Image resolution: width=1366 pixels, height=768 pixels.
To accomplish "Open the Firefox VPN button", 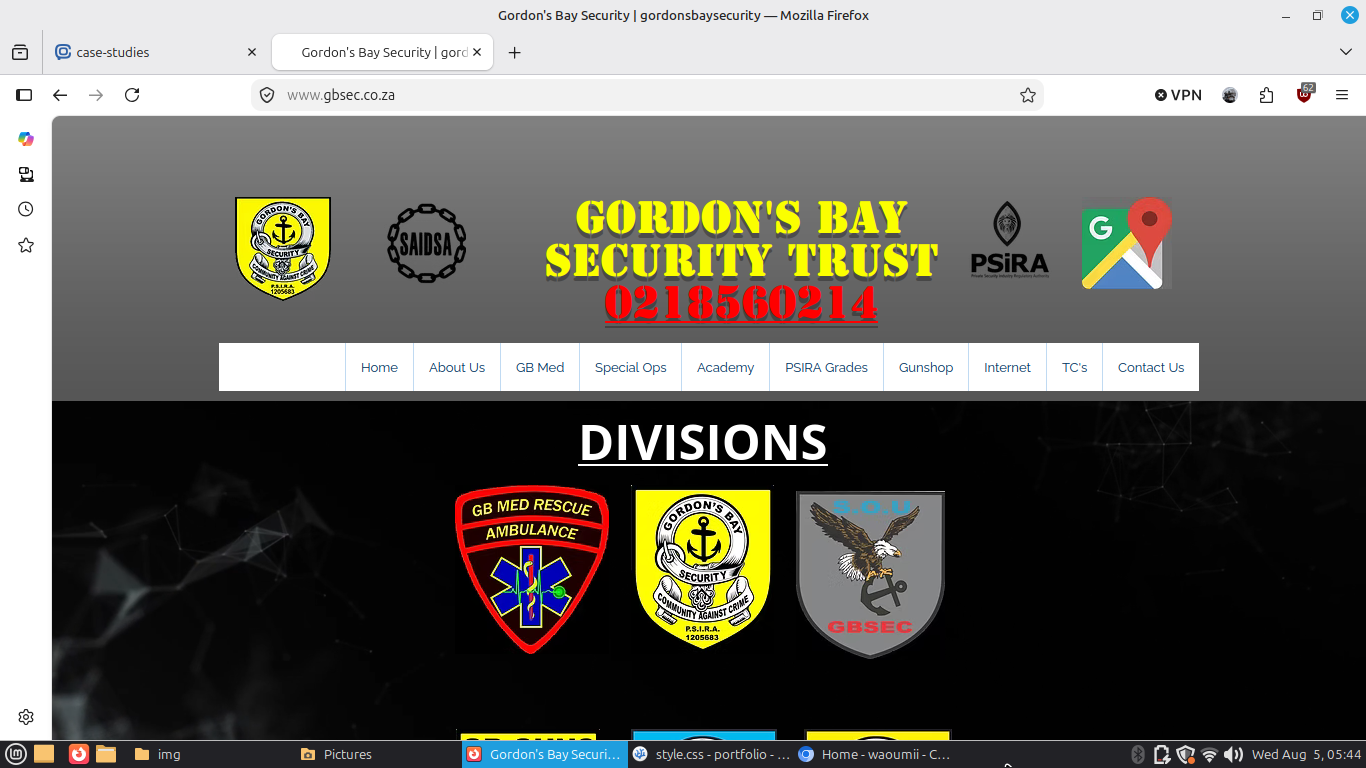I will point(1178,95).
